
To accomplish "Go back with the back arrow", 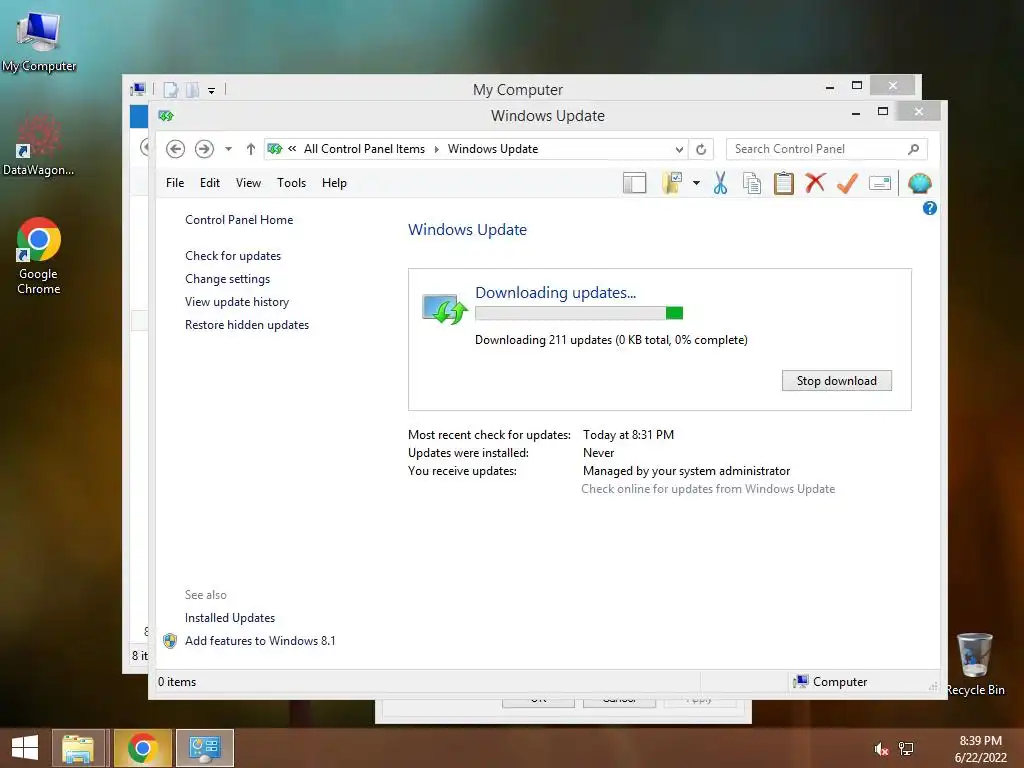I will (x=175, y=149).
